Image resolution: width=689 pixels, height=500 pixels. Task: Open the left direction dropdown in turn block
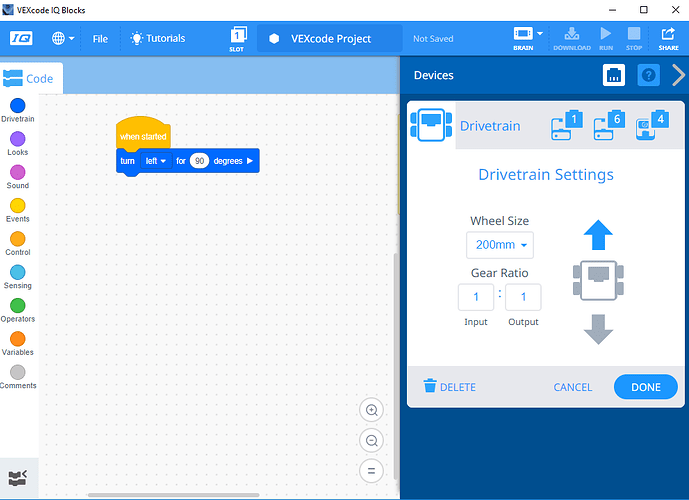[156, 161]
